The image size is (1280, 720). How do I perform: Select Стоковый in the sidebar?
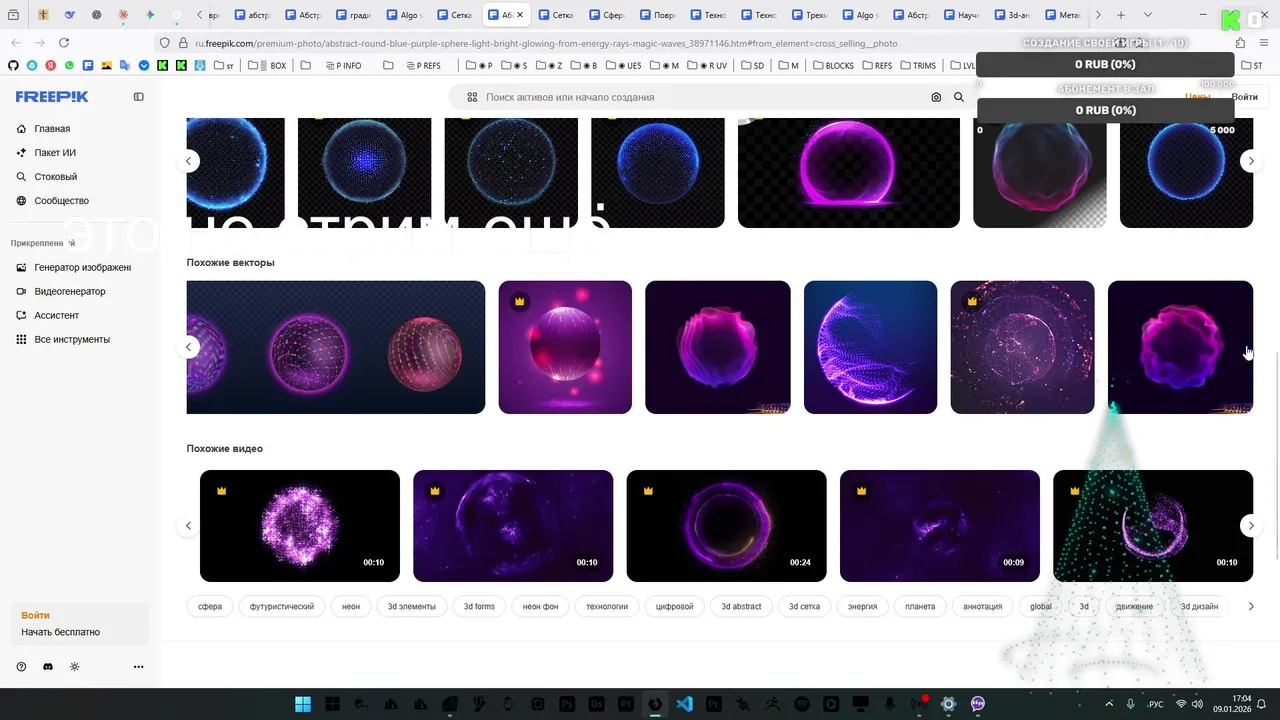pyautogui.click(x=55, y=177)
